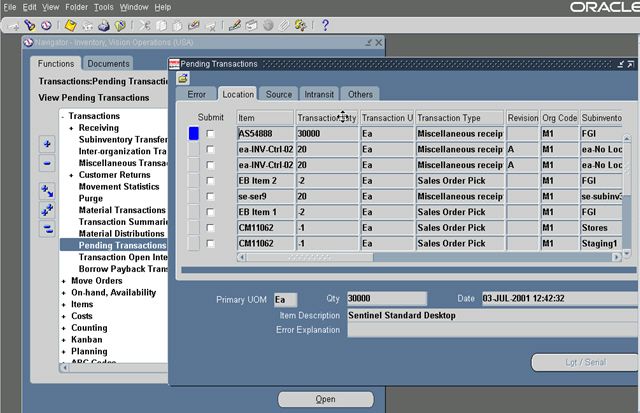This screenshot has width=640, height=413.
Task: Check Submit box for item se-ser9
Action: pos(210,196)
